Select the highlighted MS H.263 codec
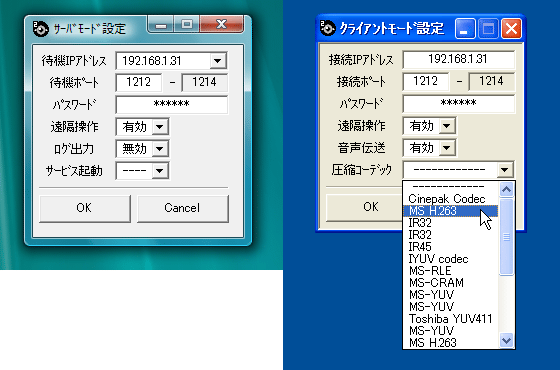The height and width of the screenshot is (370, 560). click(x=450, y=211)
